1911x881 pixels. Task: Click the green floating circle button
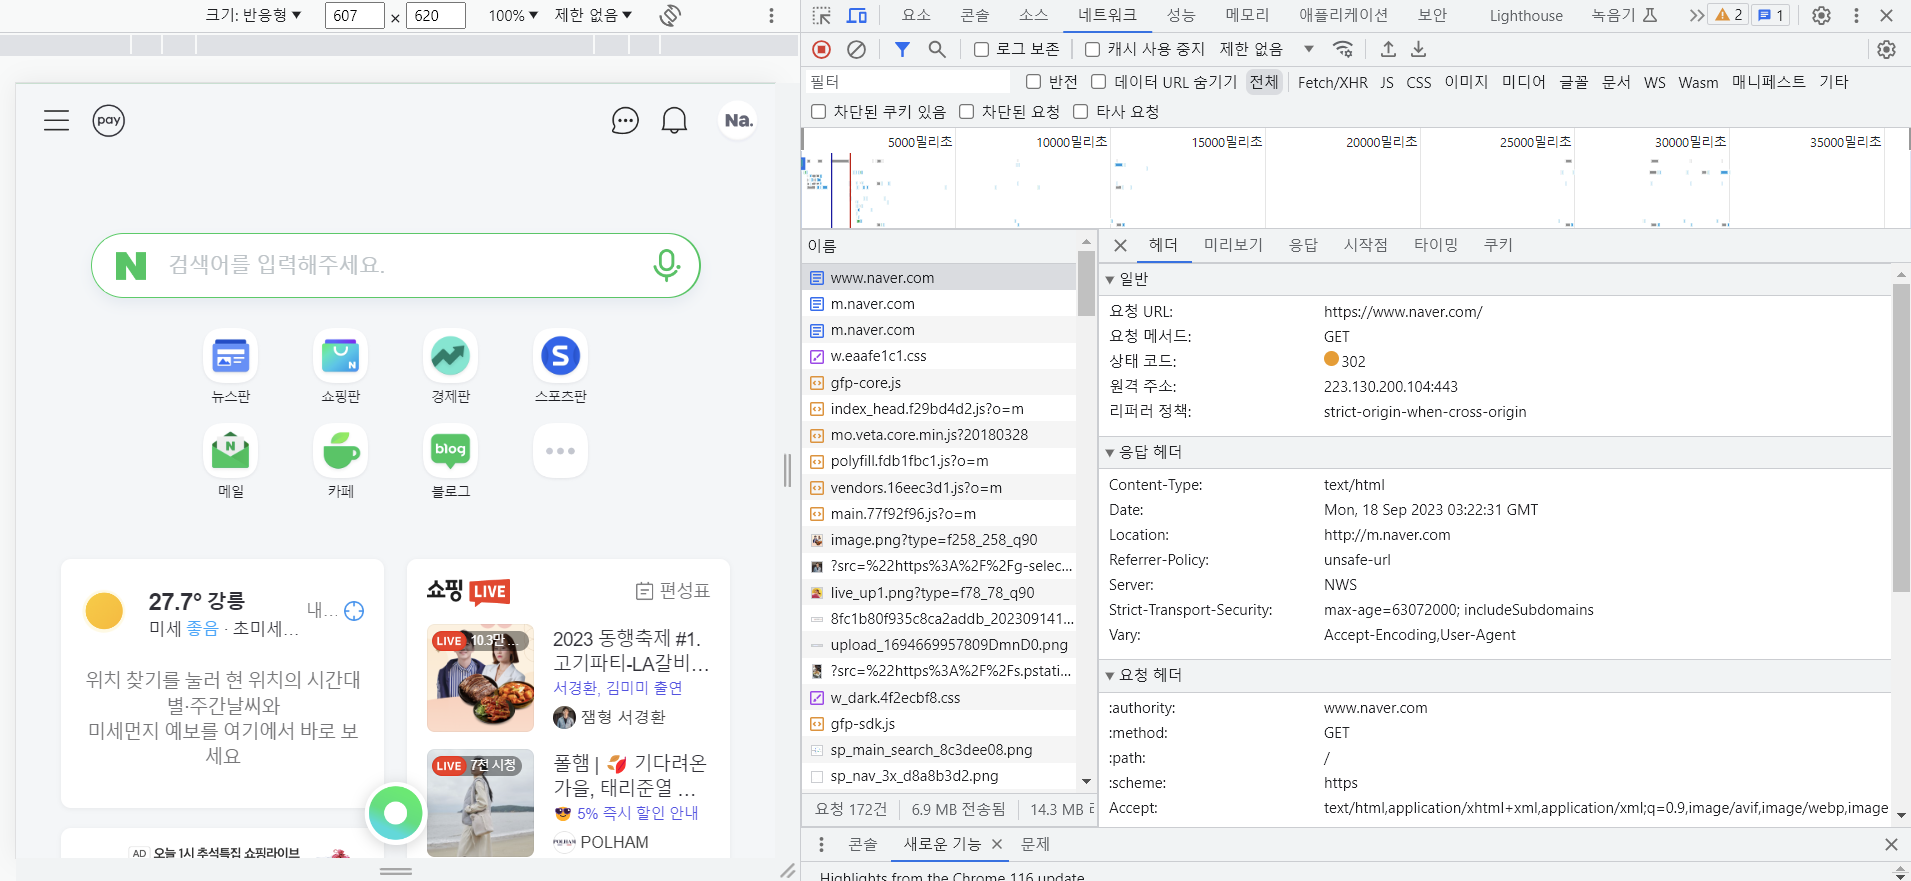(396, 813)
